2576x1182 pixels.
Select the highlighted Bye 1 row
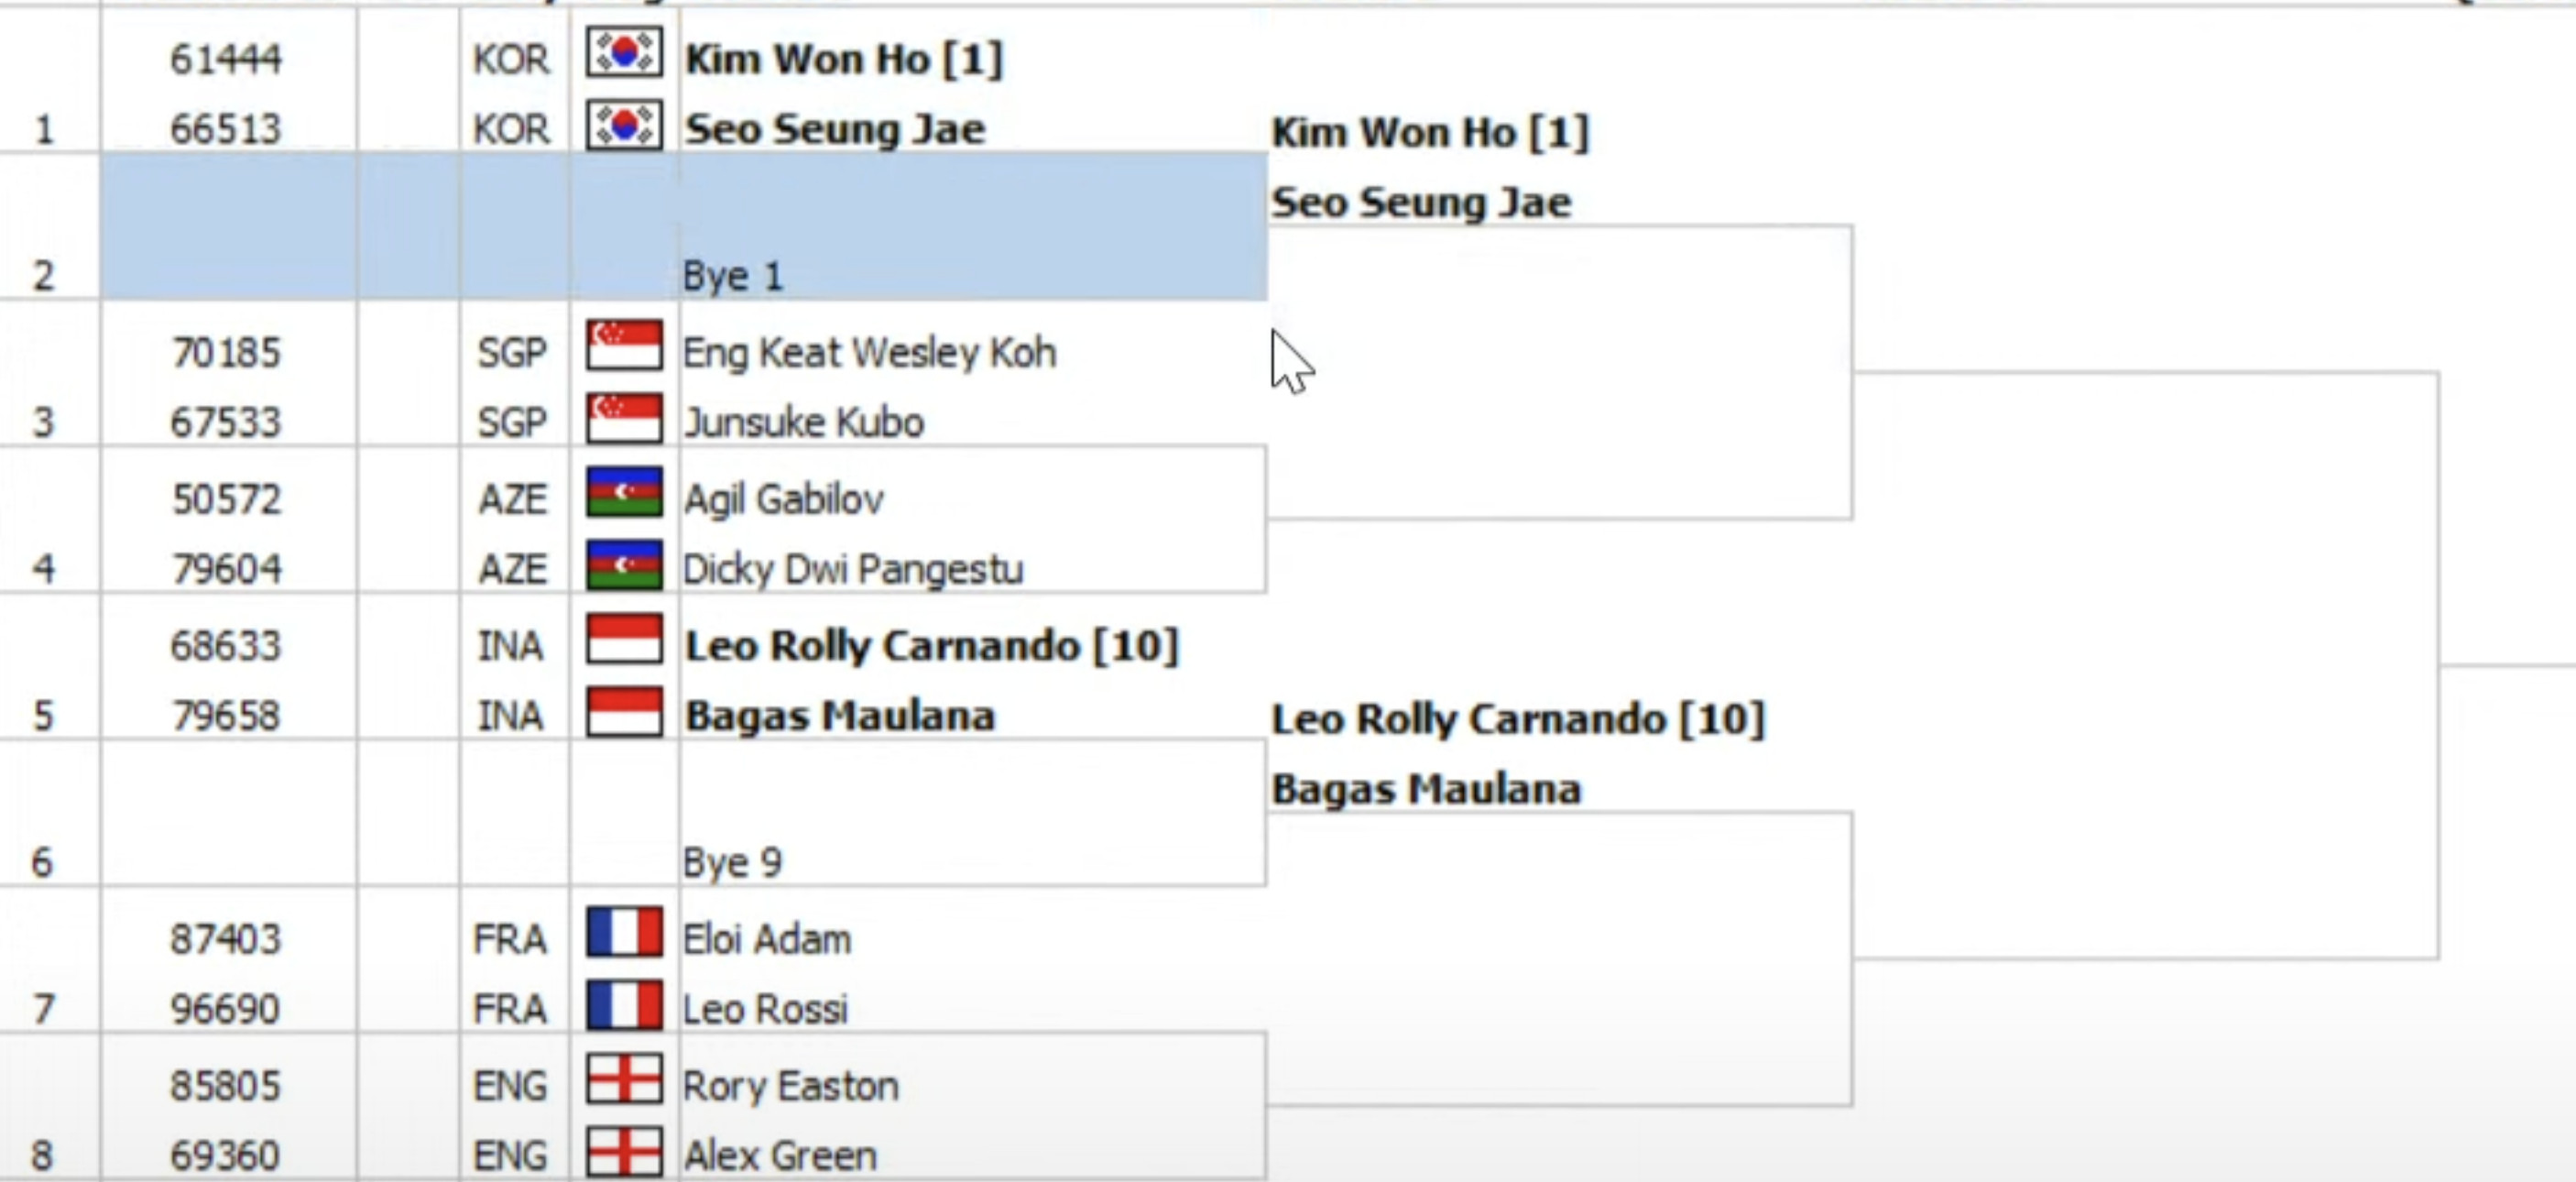(684, 227)
